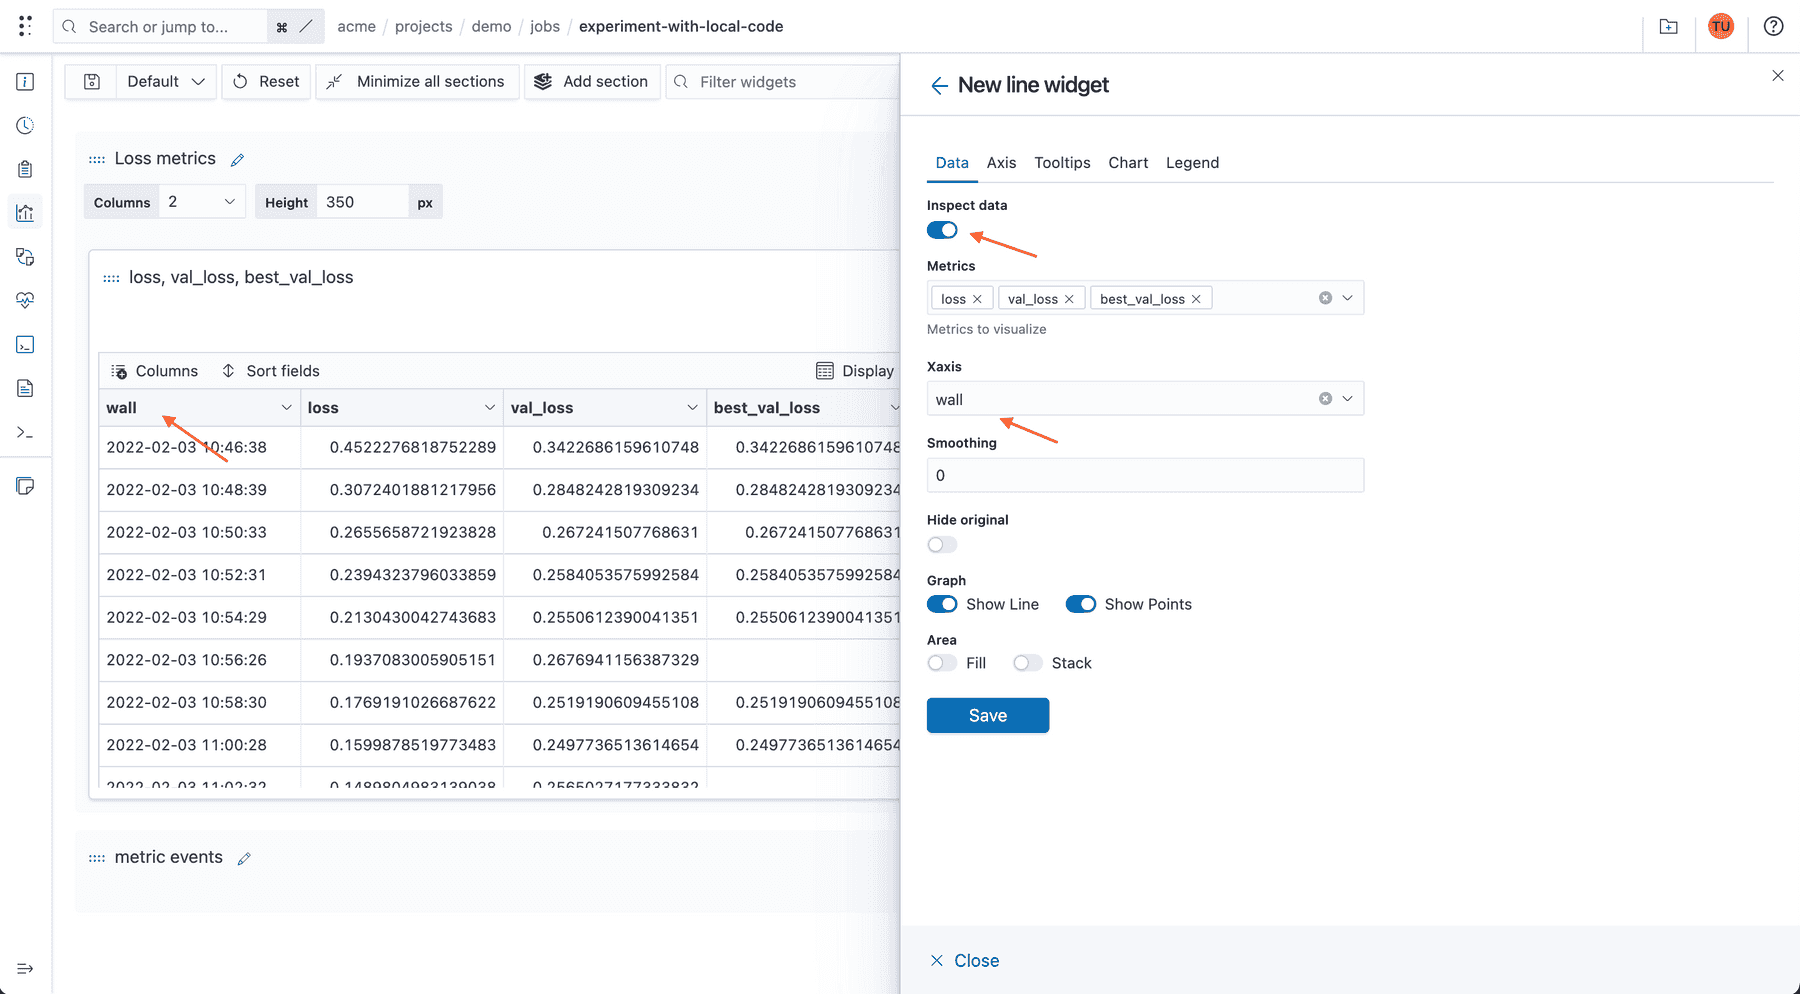Open the run information panel in sidebar

25,81
